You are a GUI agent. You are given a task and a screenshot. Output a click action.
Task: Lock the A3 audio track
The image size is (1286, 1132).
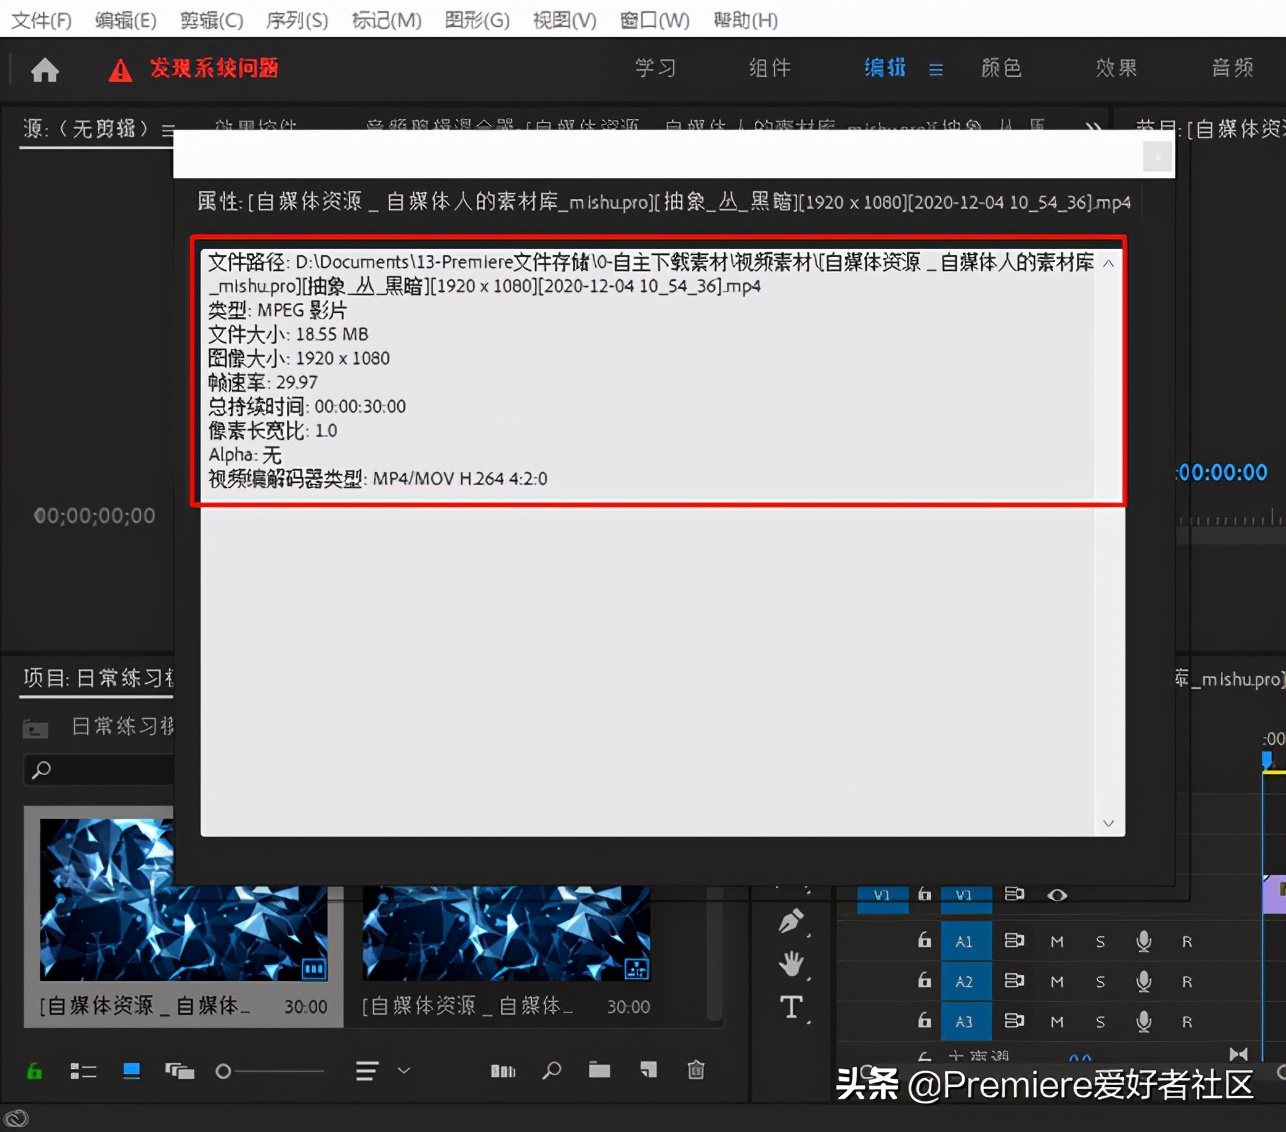tap(923, 1021)
